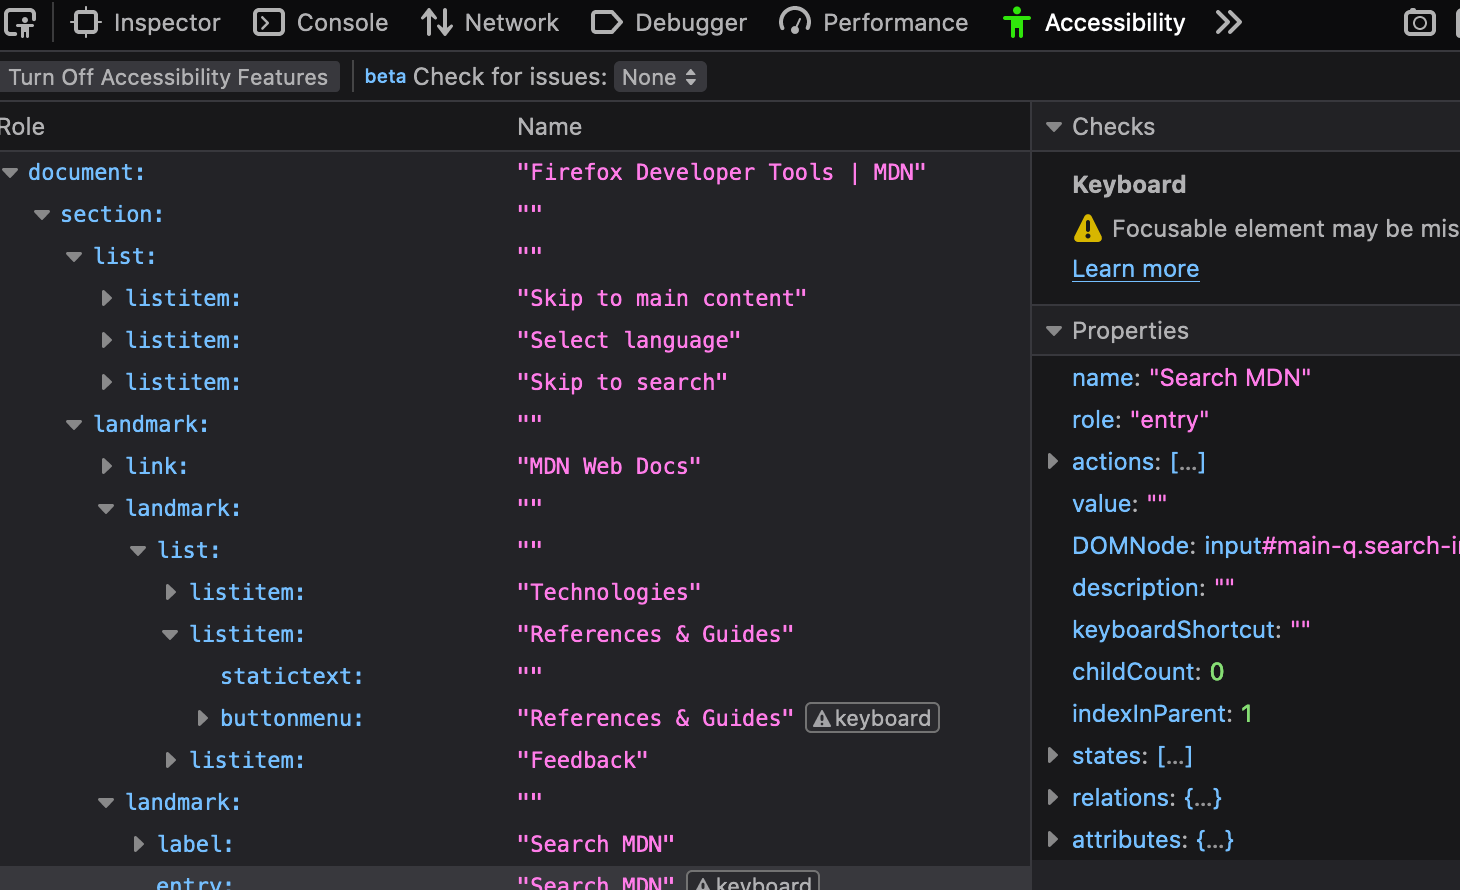Click the keyboard badge on entry row
1460x890 pixels.
tap(753, 881)
